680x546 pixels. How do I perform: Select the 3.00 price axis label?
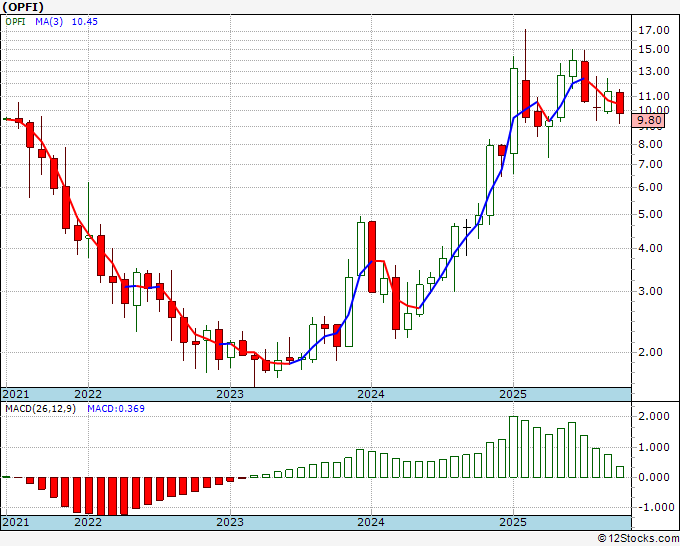(x=651, y=291)
